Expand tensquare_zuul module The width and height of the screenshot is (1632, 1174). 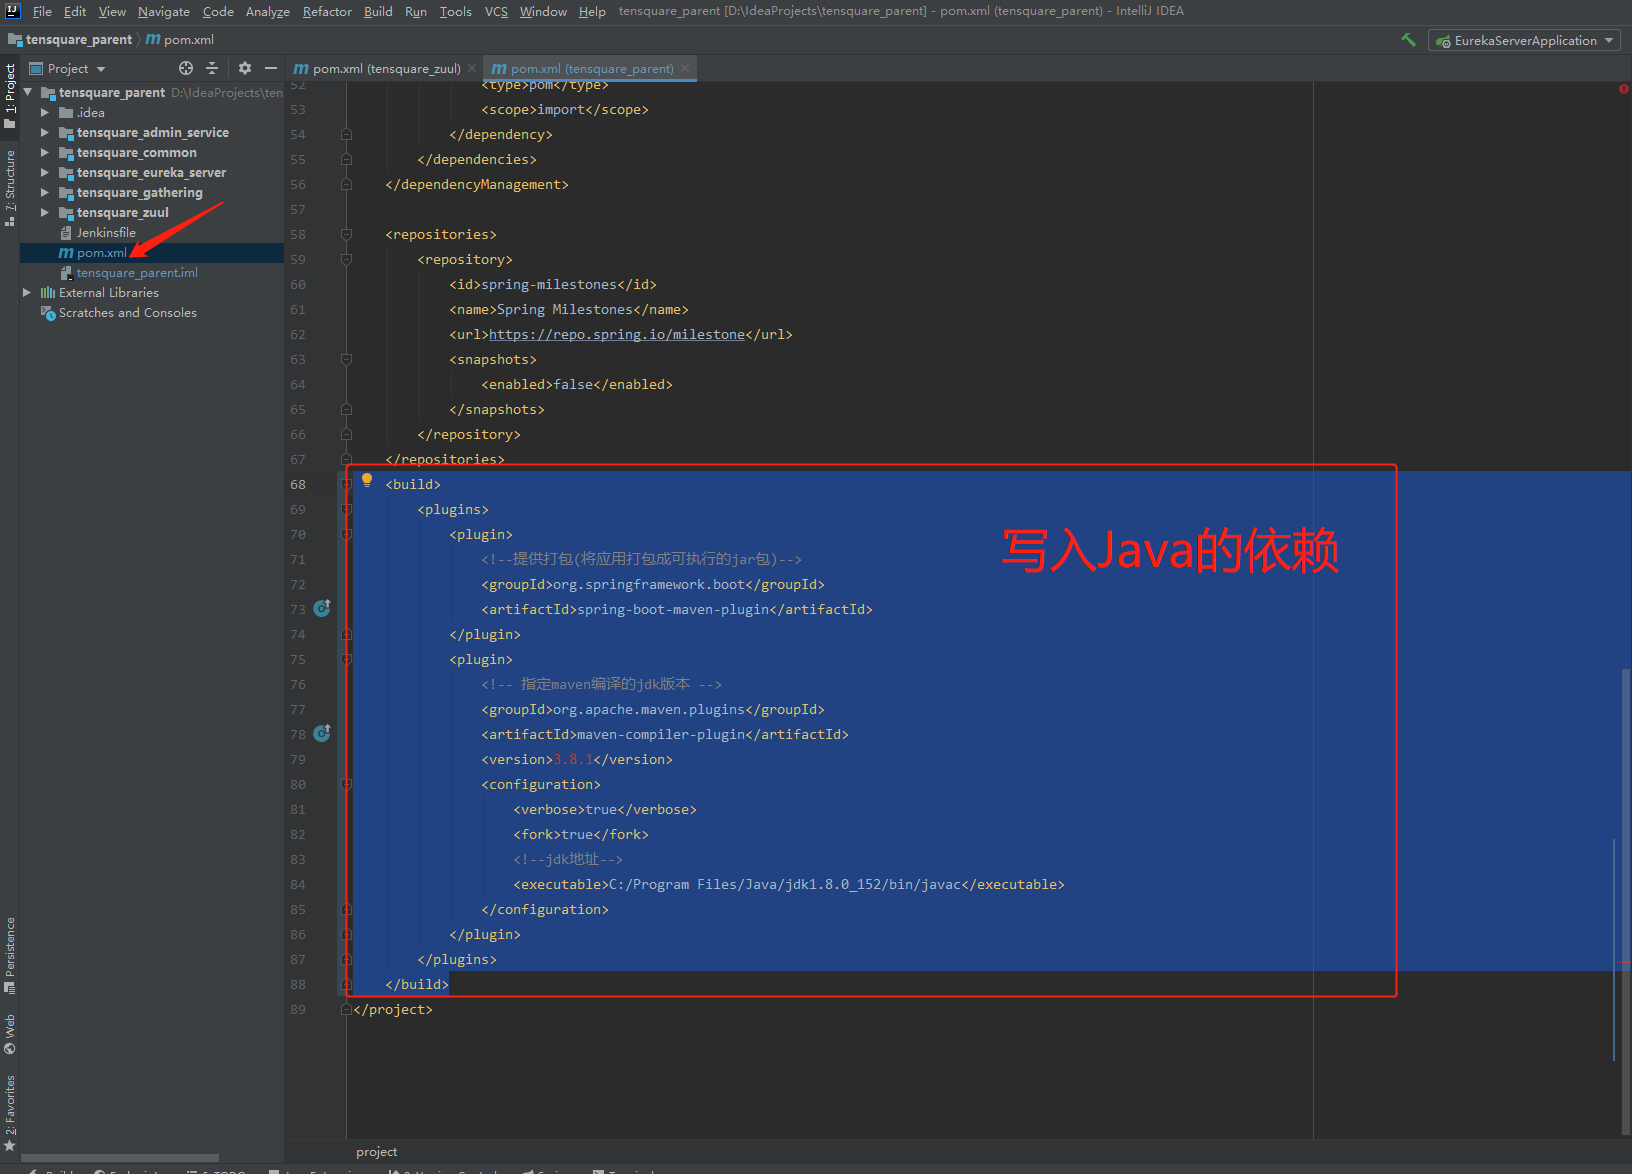pos(44,212)
